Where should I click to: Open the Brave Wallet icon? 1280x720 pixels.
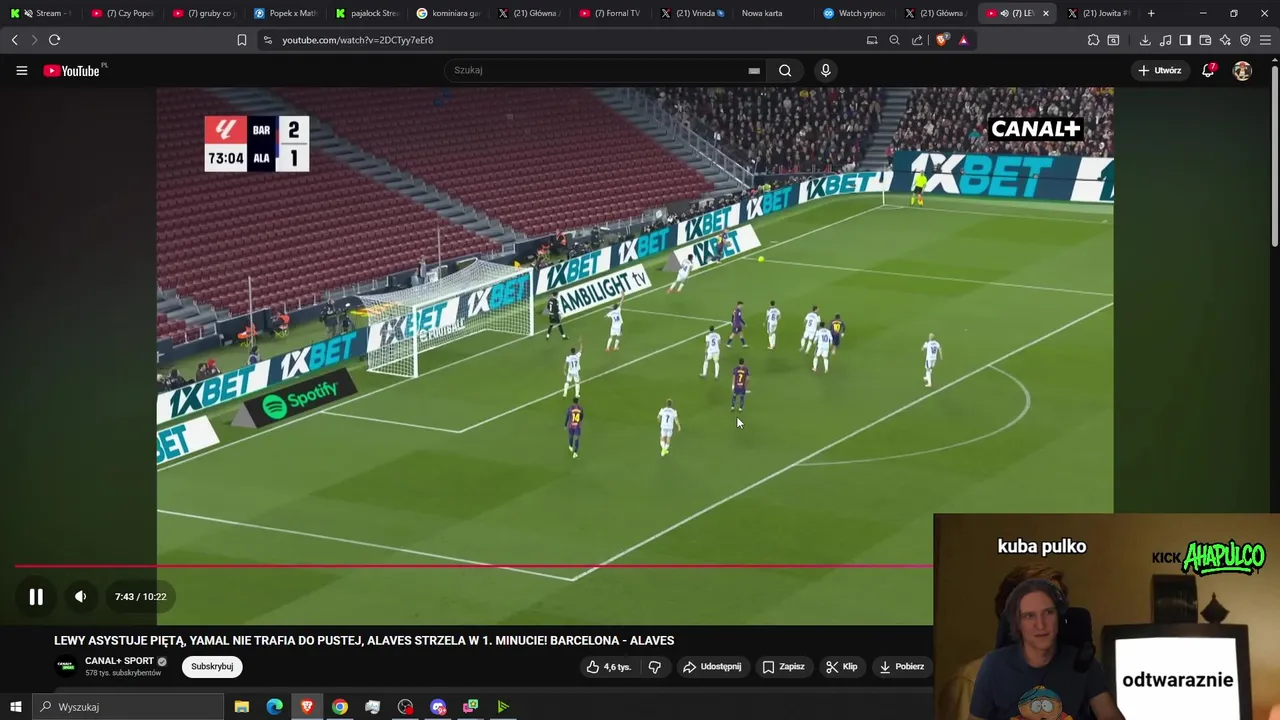1205,40
